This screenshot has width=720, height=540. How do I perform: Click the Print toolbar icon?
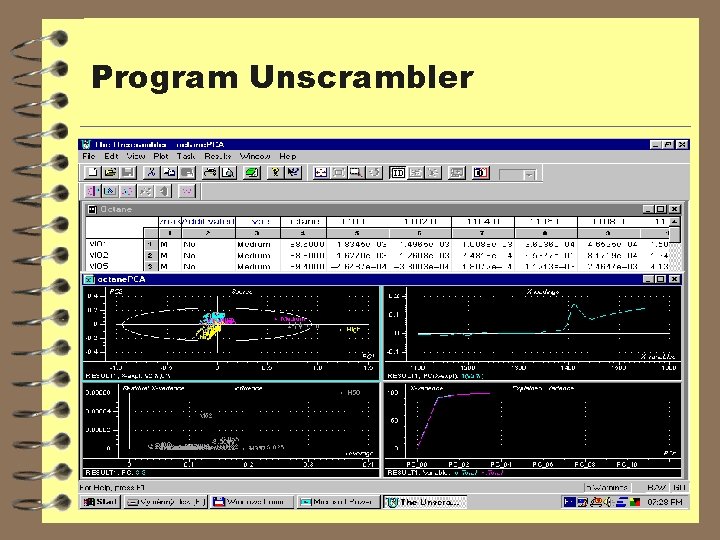pyautogui.click(x=210, y=173)
